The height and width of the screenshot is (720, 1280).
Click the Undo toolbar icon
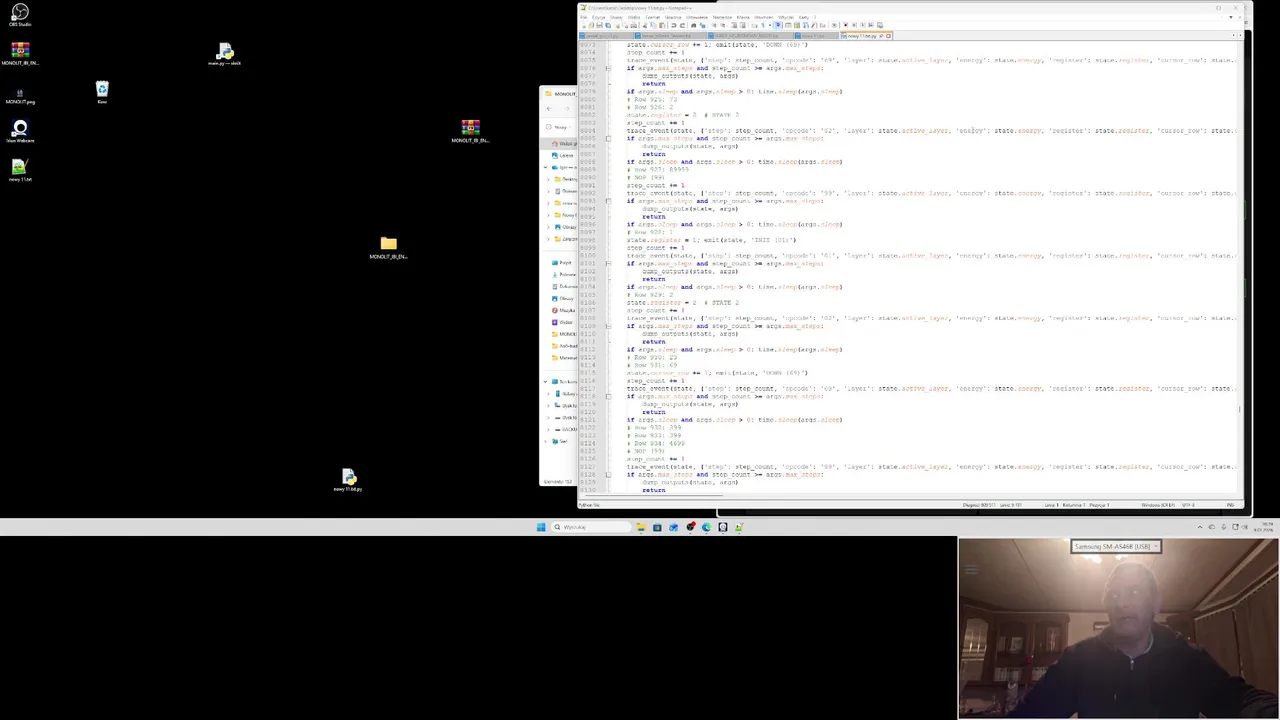(x=673, y=25)
